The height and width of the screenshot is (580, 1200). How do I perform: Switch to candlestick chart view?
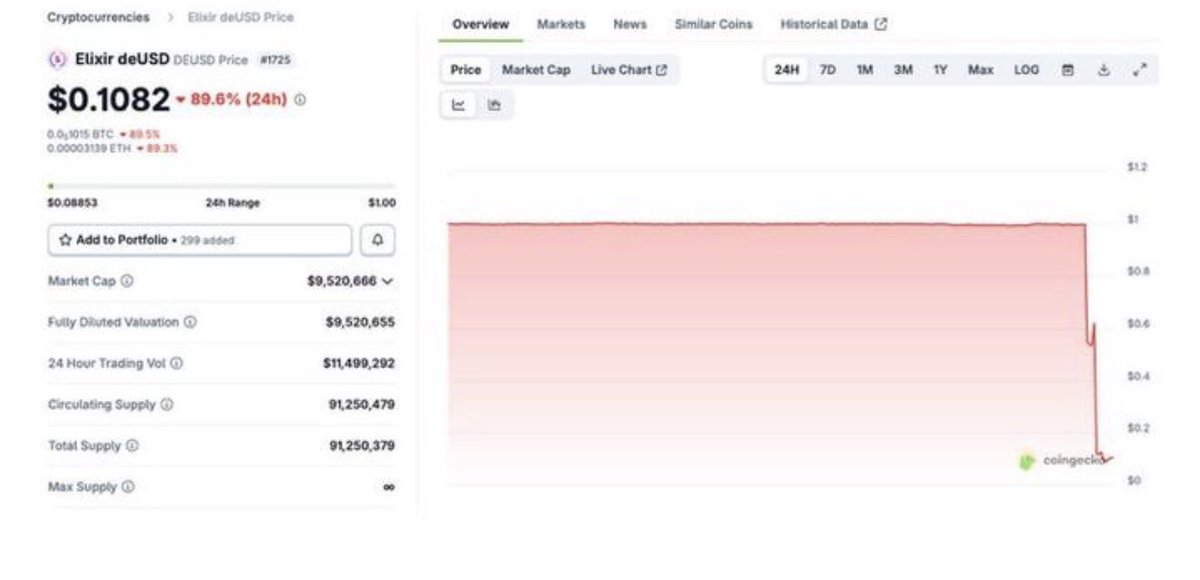(x=494, y=105)
